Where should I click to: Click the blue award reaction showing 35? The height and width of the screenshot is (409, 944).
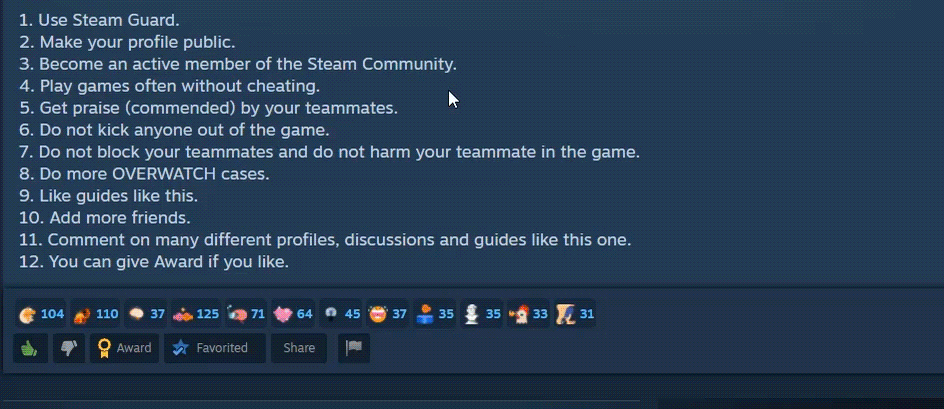pos(435,314)
